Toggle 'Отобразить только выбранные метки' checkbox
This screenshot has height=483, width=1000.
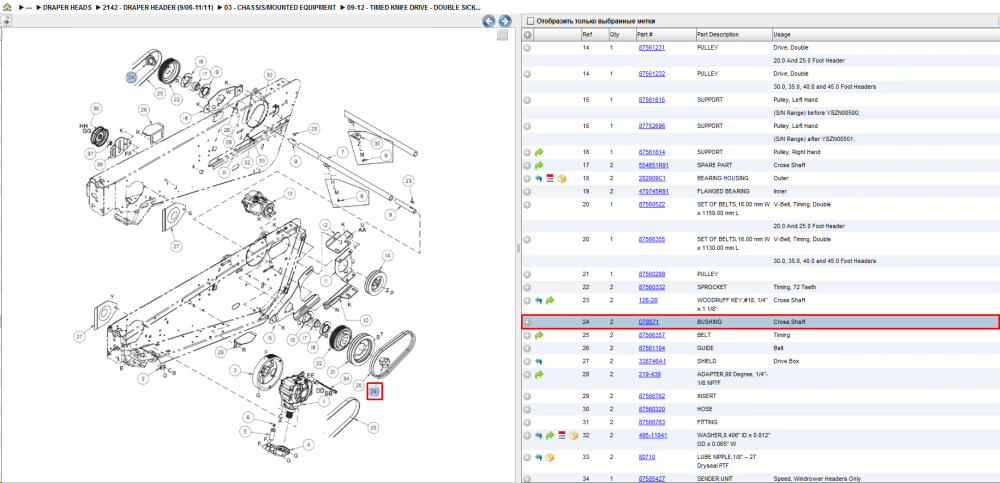(x=530, y=21)
